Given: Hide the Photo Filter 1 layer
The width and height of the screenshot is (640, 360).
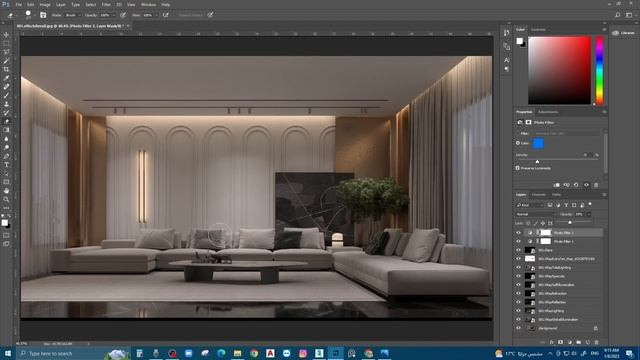Looking at the screenshot, I should coord(518,241).
